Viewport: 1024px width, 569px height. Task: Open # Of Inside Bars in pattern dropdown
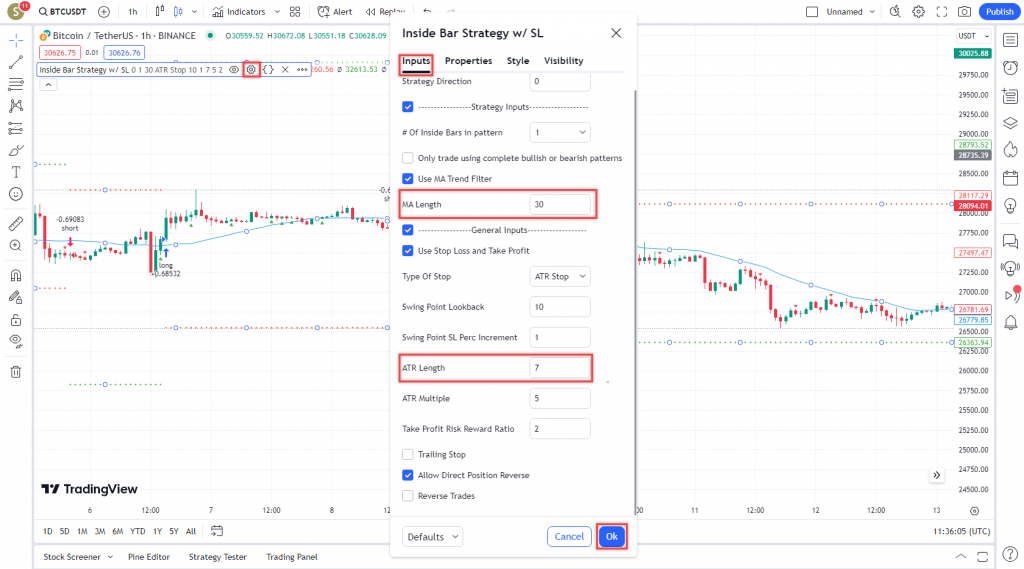click(x=560, y=133)
